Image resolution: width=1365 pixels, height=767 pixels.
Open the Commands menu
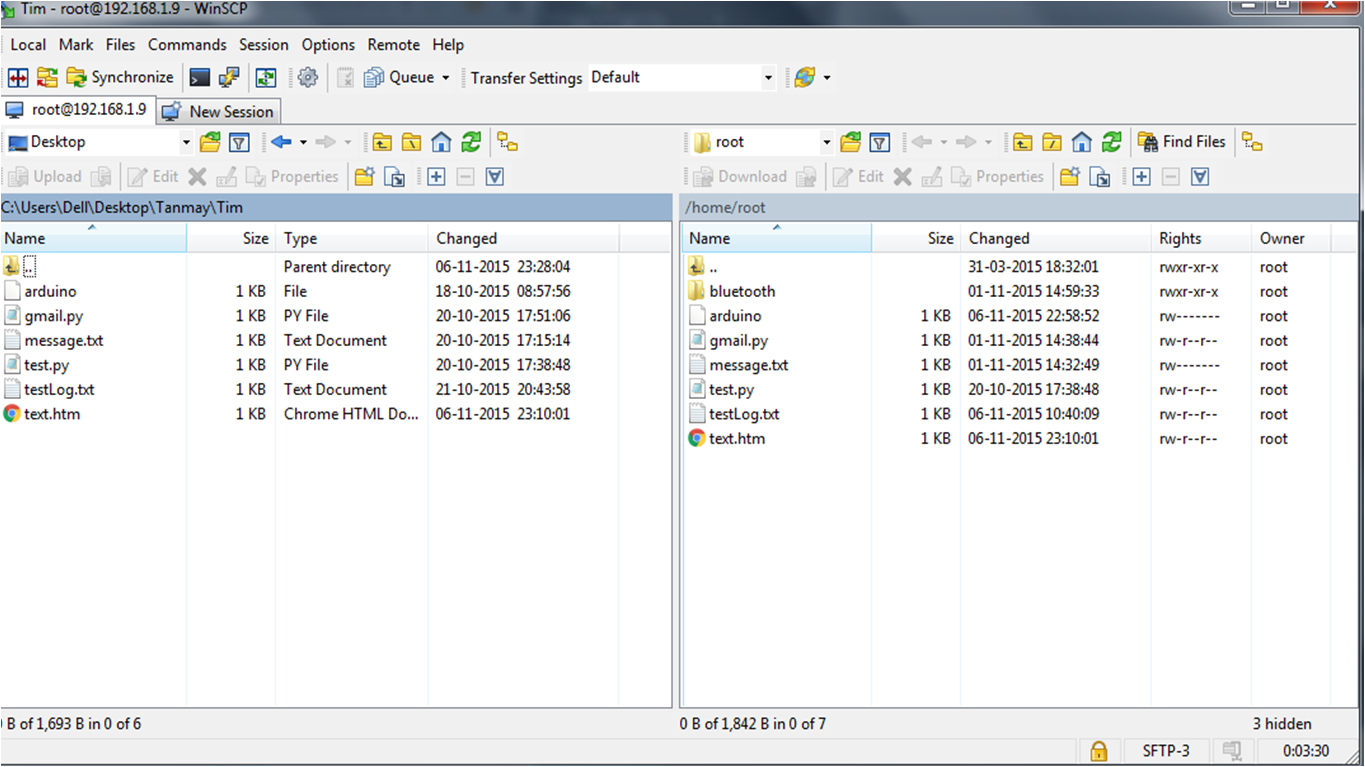[x=187, y=45]
